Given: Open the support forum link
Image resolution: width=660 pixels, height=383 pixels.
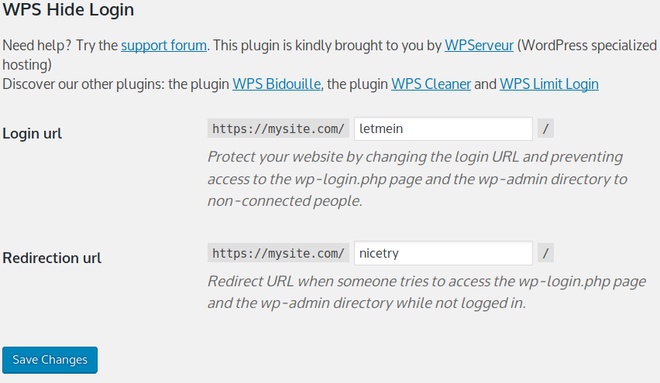Looking at the screenshot, I should pos(164,45).
